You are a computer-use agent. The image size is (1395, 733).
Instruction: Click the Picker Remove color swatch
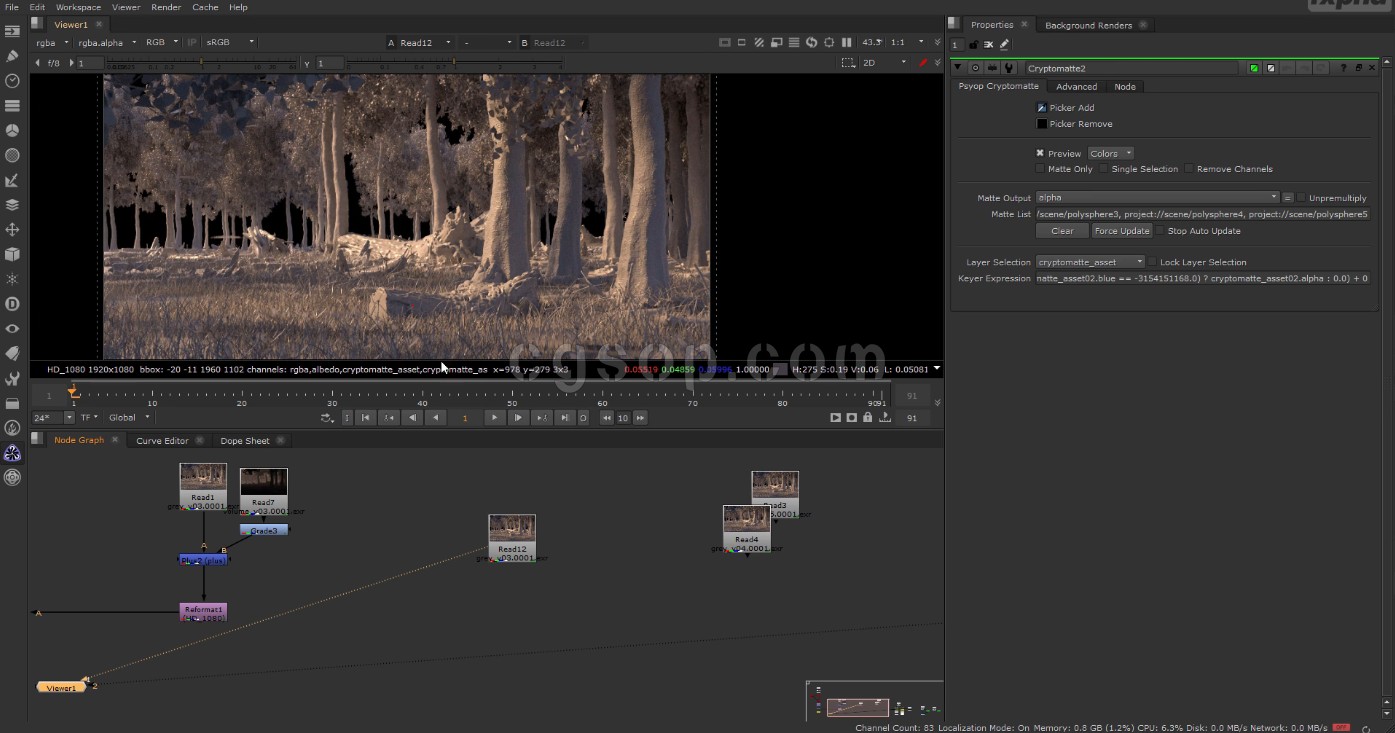1042,124
